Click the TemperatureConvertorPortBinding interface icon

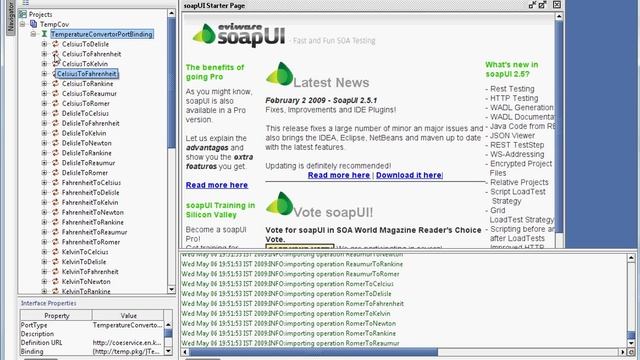pos(44,34)
